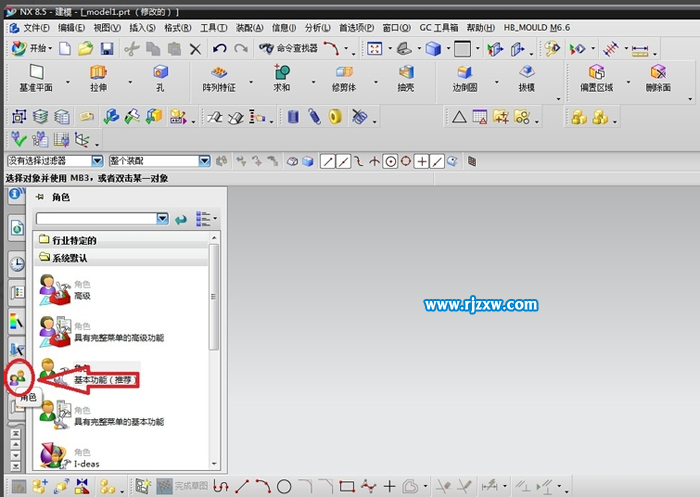Open the File (文件) menu

click(x=33, y=28)
